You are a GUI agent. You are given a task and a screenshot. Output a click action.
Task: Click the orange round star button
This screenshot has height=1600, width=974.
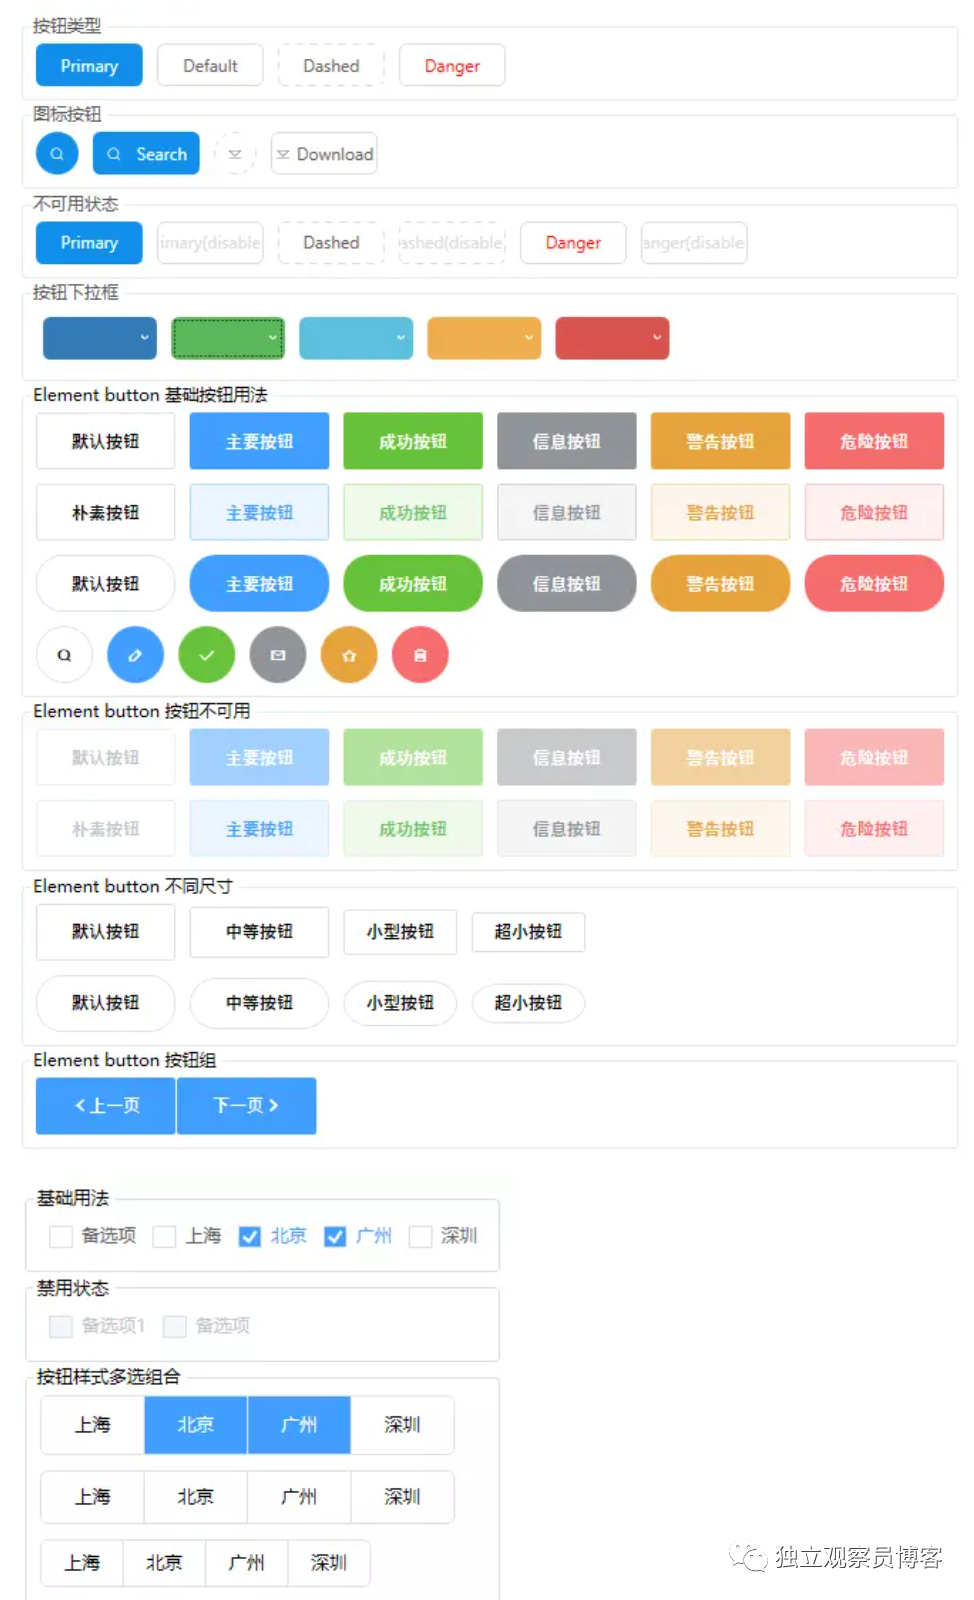[x=349, y=655]
